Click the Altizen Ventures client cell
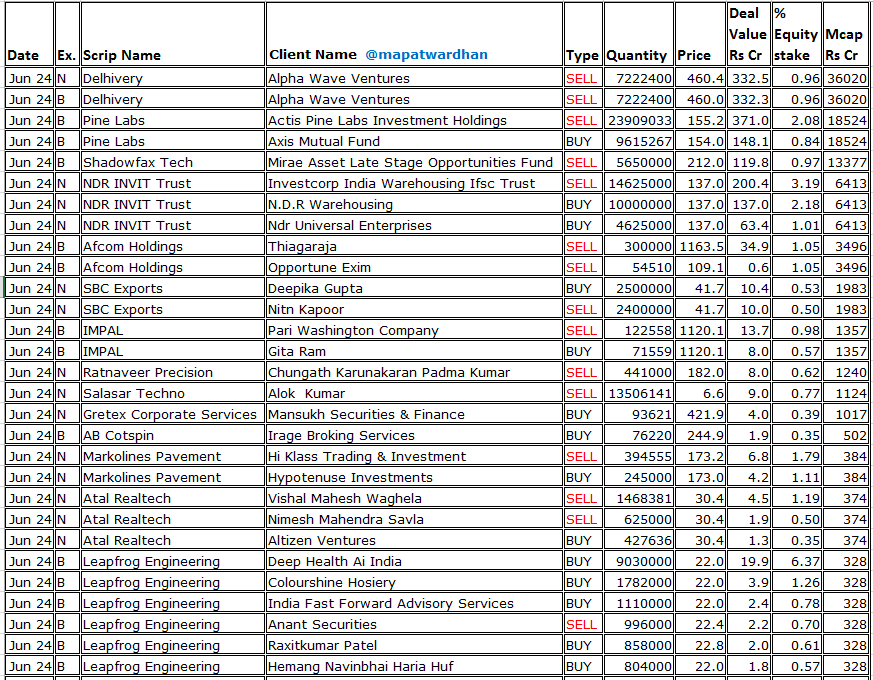This screenshot has width=873, height=680. pos(414,540)
